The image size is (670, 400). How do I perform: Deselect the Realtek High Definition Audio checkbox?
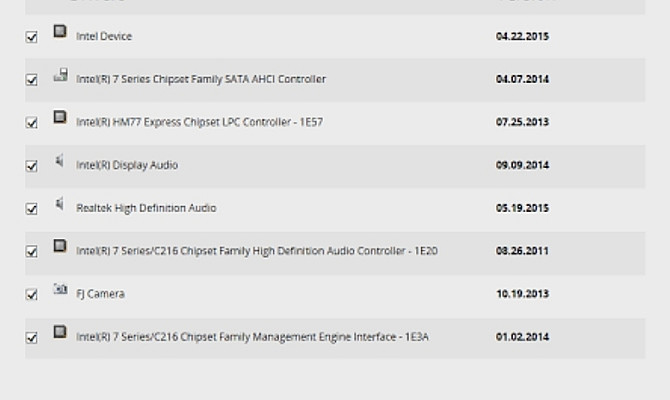(31, 209)
